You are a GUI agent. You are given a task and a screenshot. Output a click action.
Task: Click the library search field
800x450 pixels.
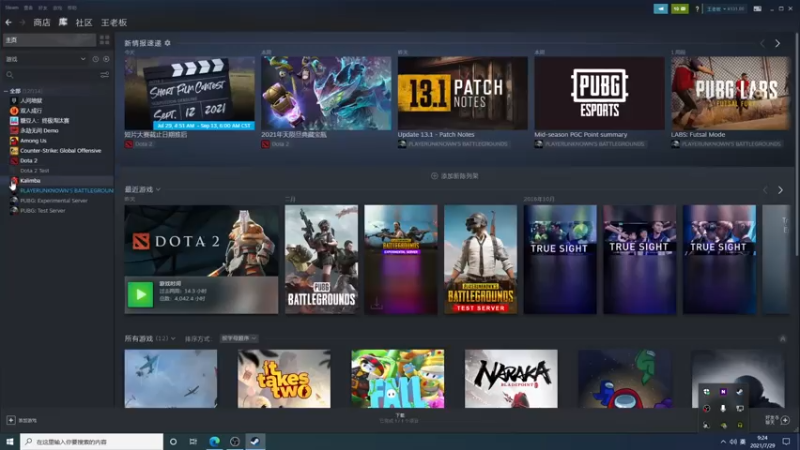(51, 75)
